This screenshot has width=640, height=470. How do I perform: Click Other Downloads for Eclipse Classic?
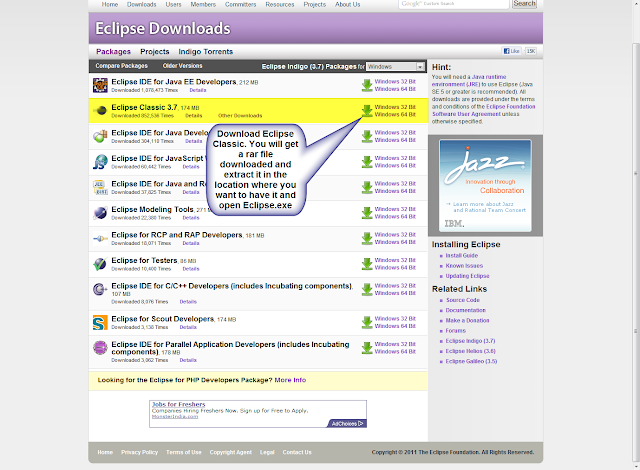pyautogui.click(x=240, y=116)
